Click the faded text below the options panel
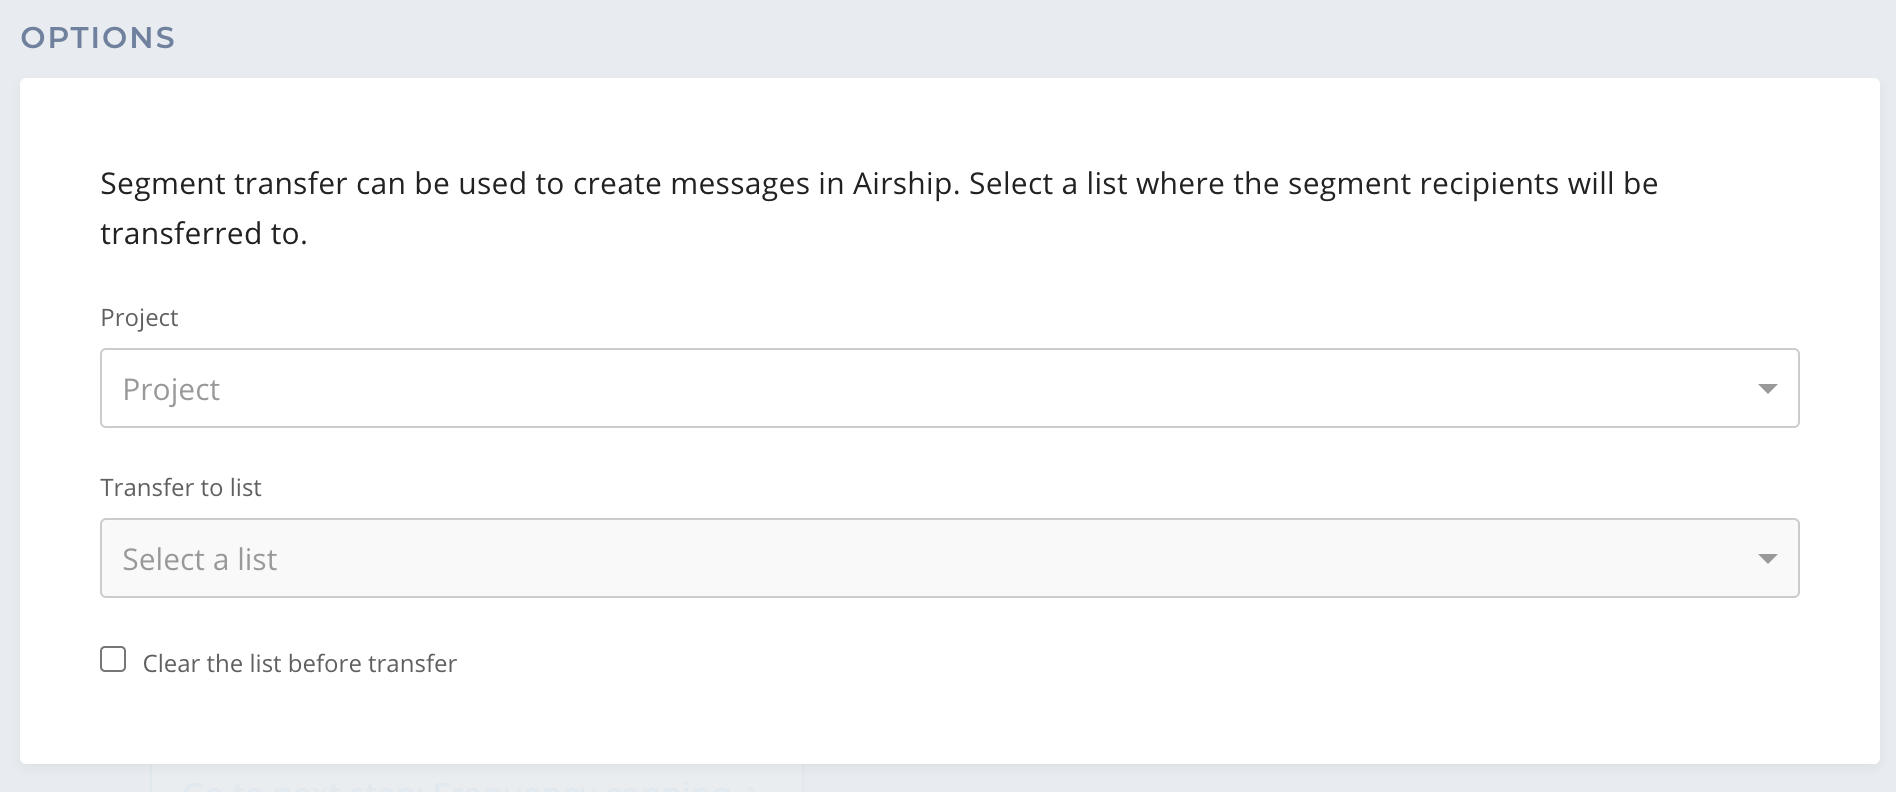The height and width of the screenshot is (792, 1896). tap(470, 784)
